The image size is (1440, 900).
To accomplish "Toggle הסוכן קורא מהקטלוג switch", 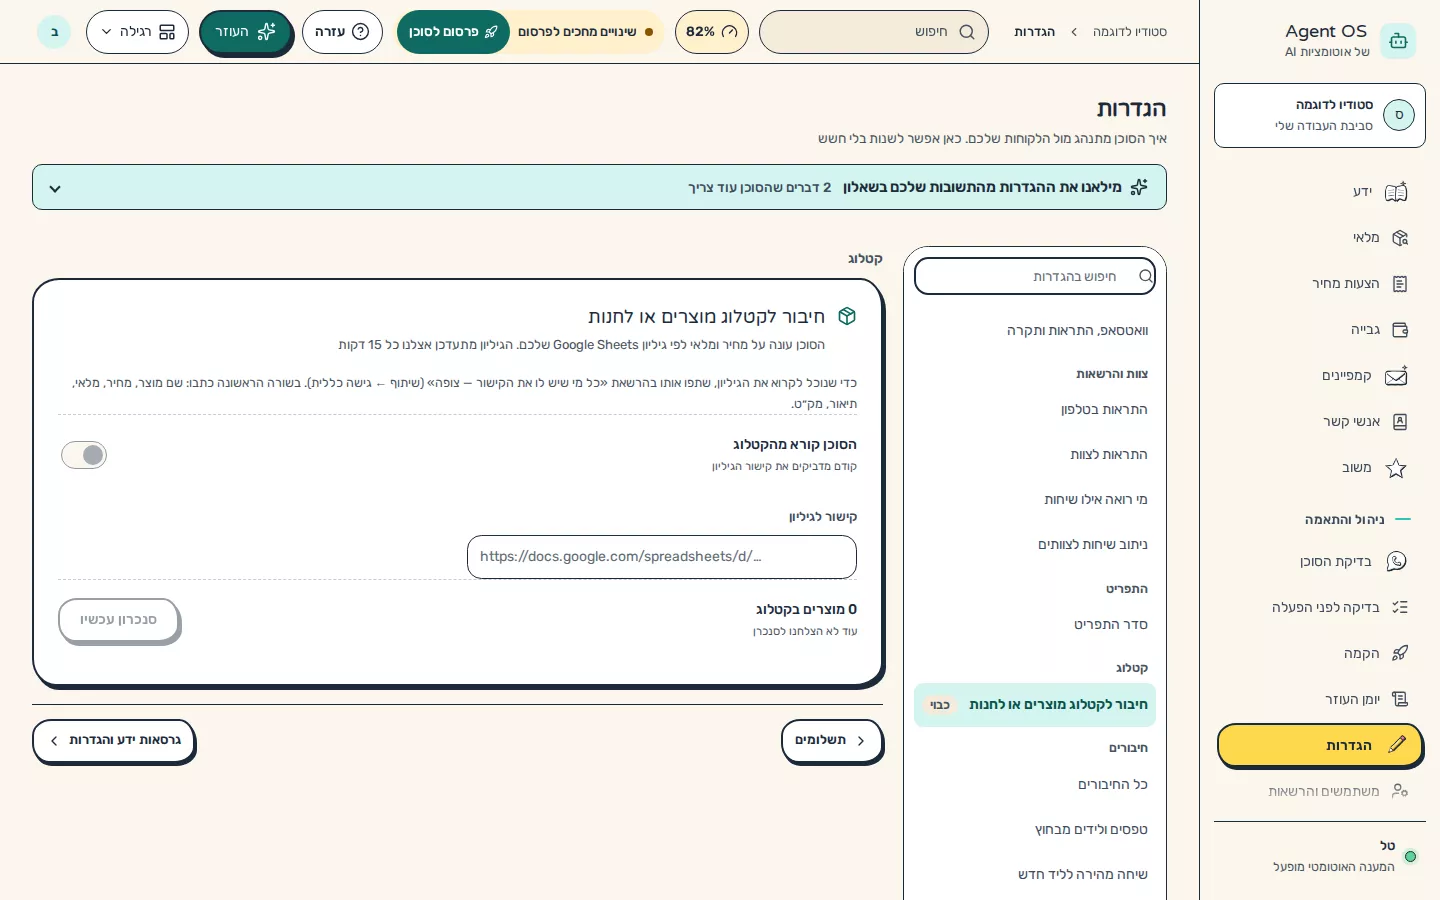I will (84, 455).
